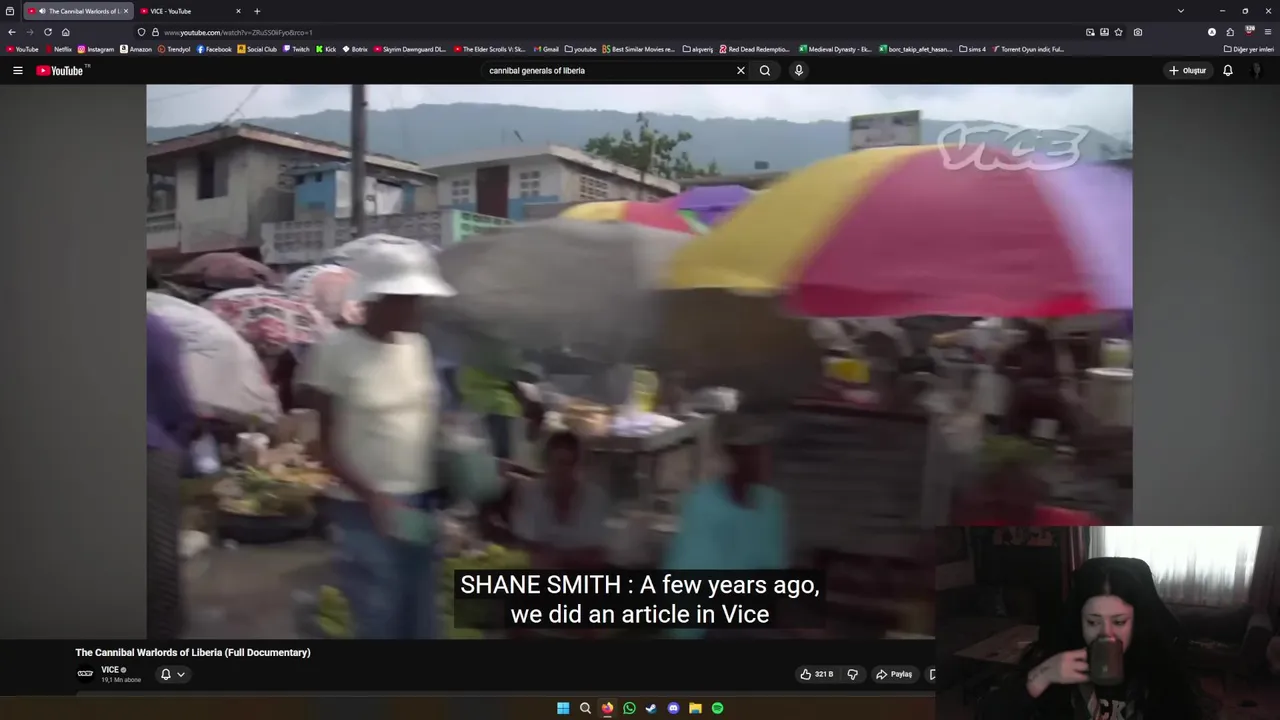The width and height of the screenshot is (1280, 720).
Task: Open Firefox View tab overview icon
Action: coord(10,11)
